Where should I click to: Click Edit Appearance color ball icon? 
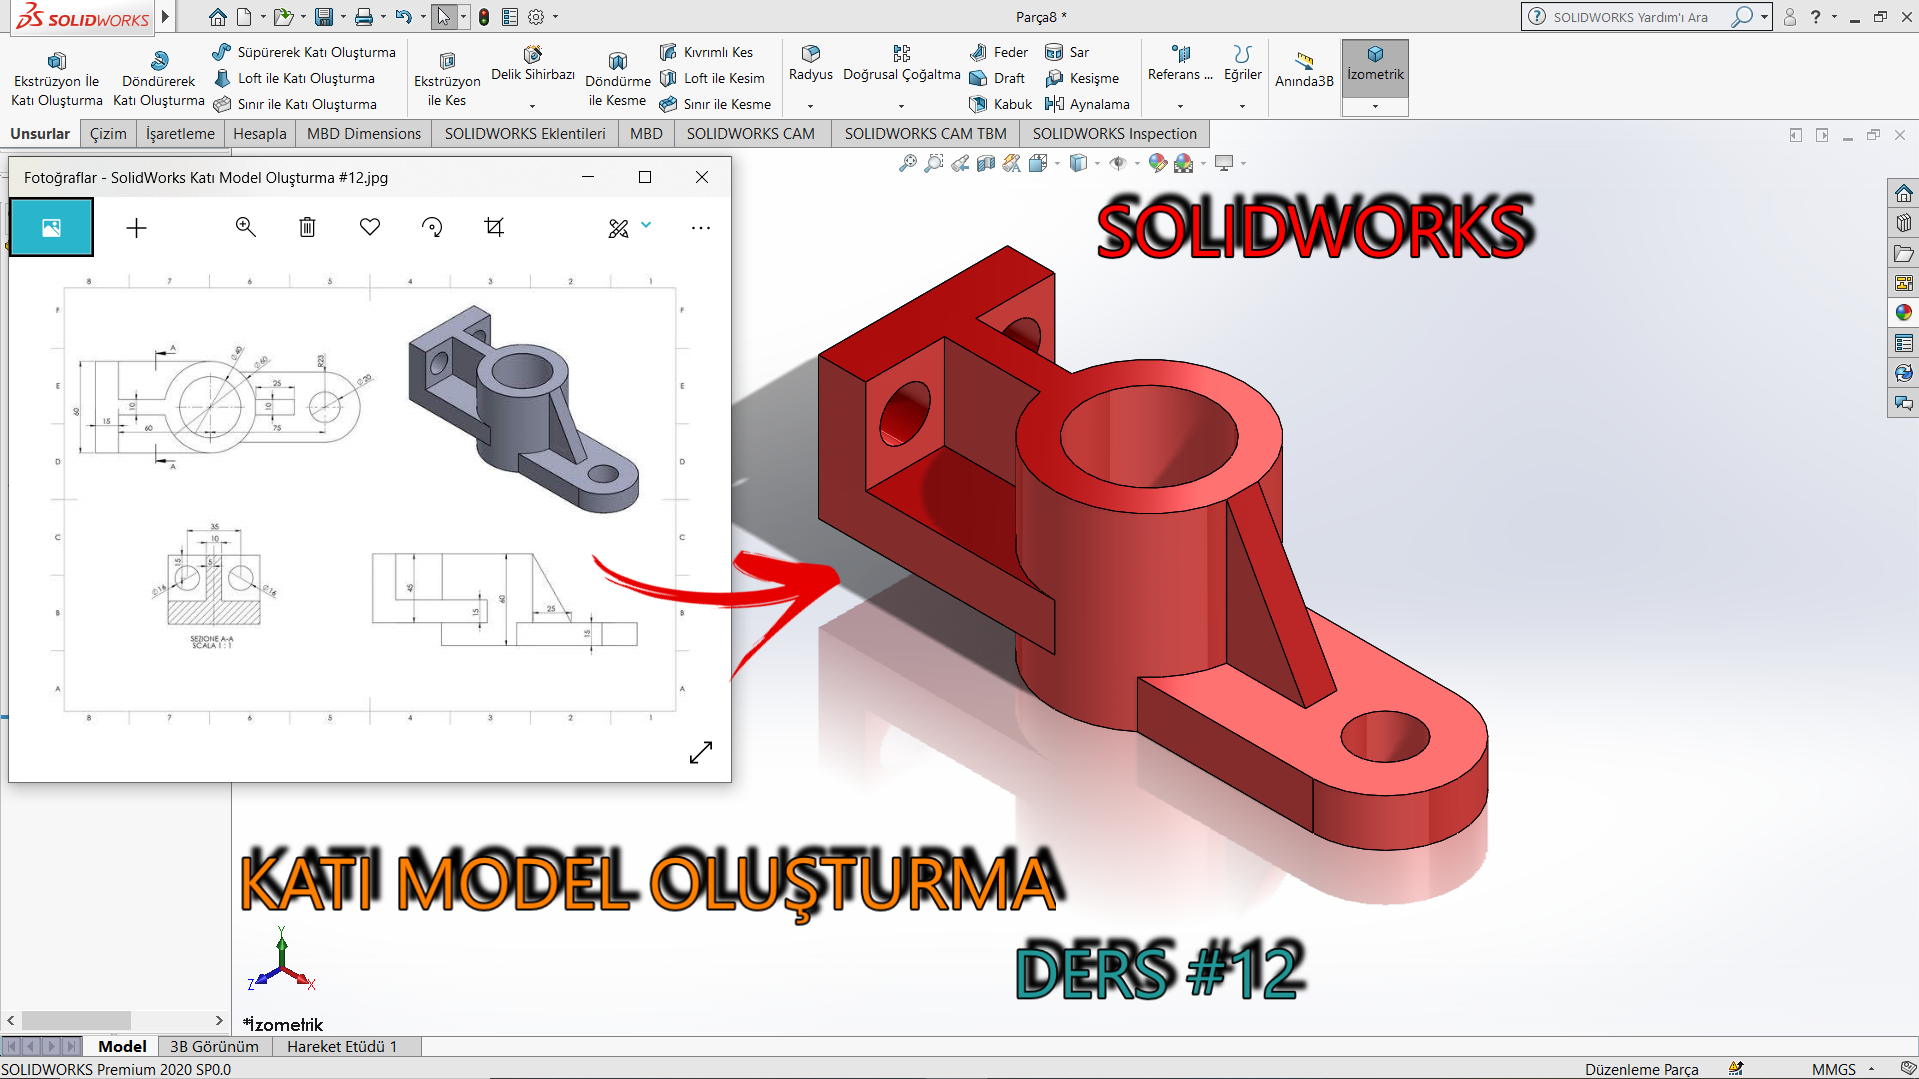pyautogui.click(x=1157, y=163)
